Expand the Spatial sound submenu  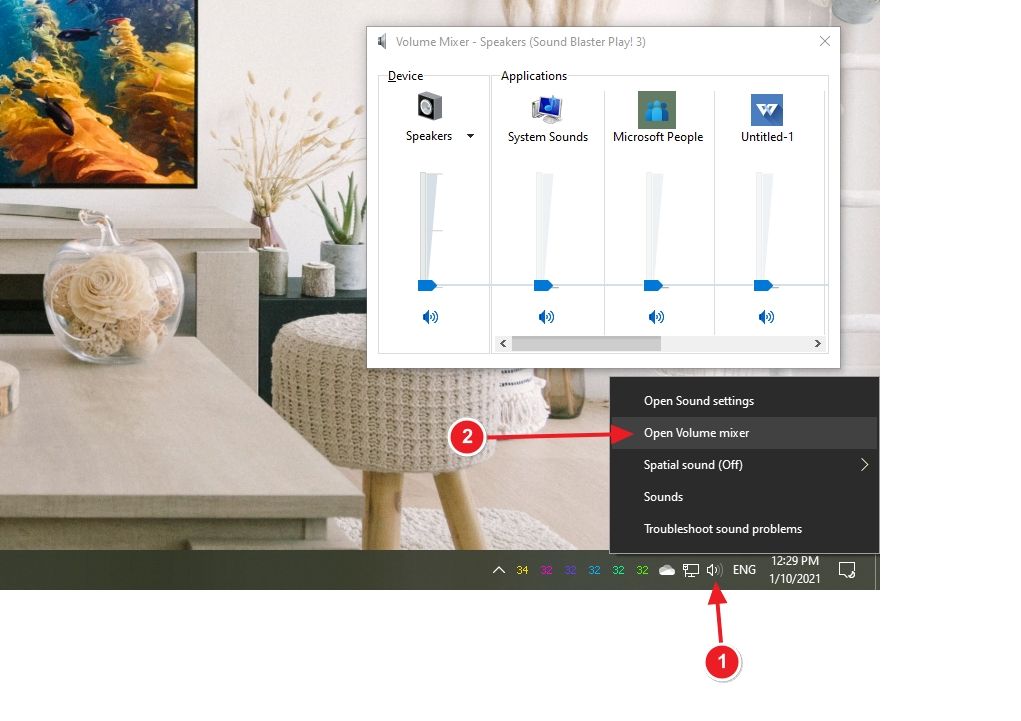864,465
